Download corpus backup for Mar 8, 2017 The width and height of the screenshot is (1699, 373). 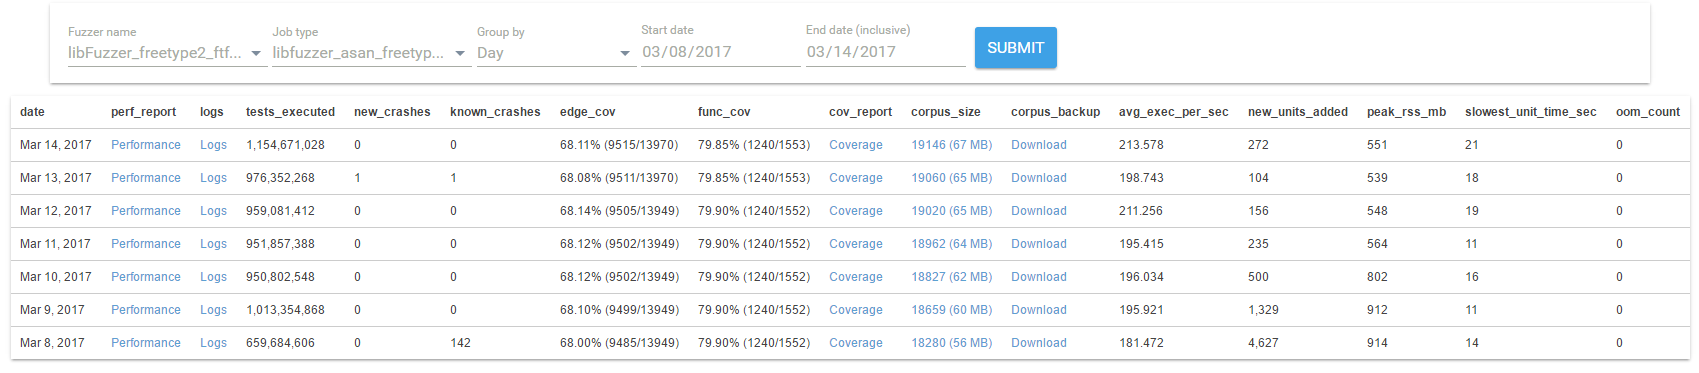tap(1039, 343)
